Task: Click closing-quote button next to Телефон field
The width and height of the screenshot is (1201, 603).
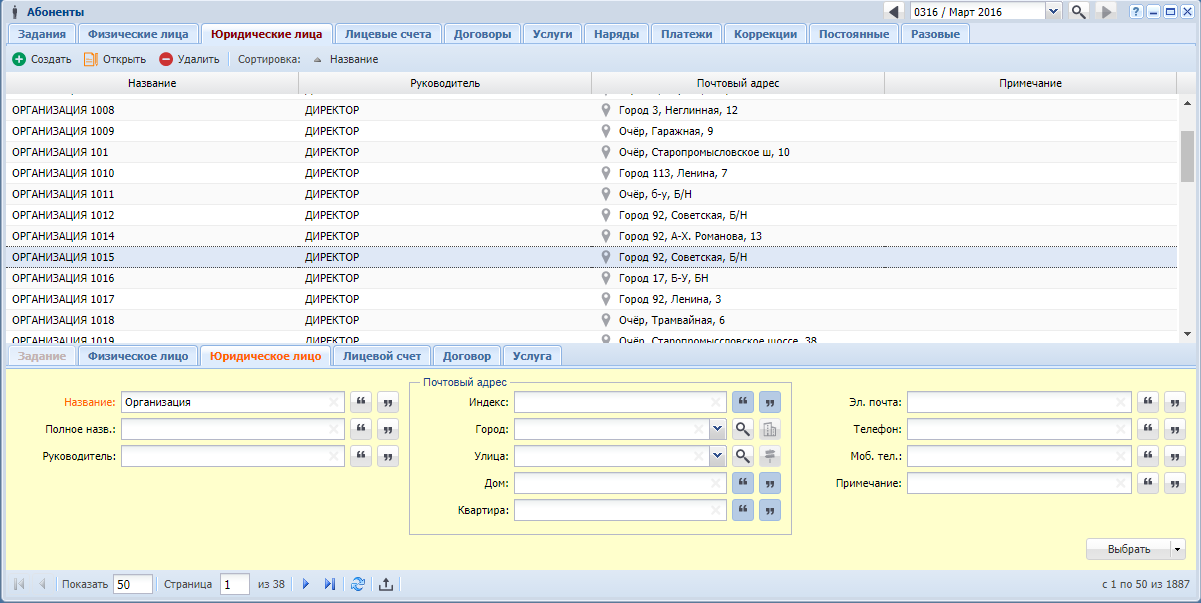Action: click(1175, 429)
